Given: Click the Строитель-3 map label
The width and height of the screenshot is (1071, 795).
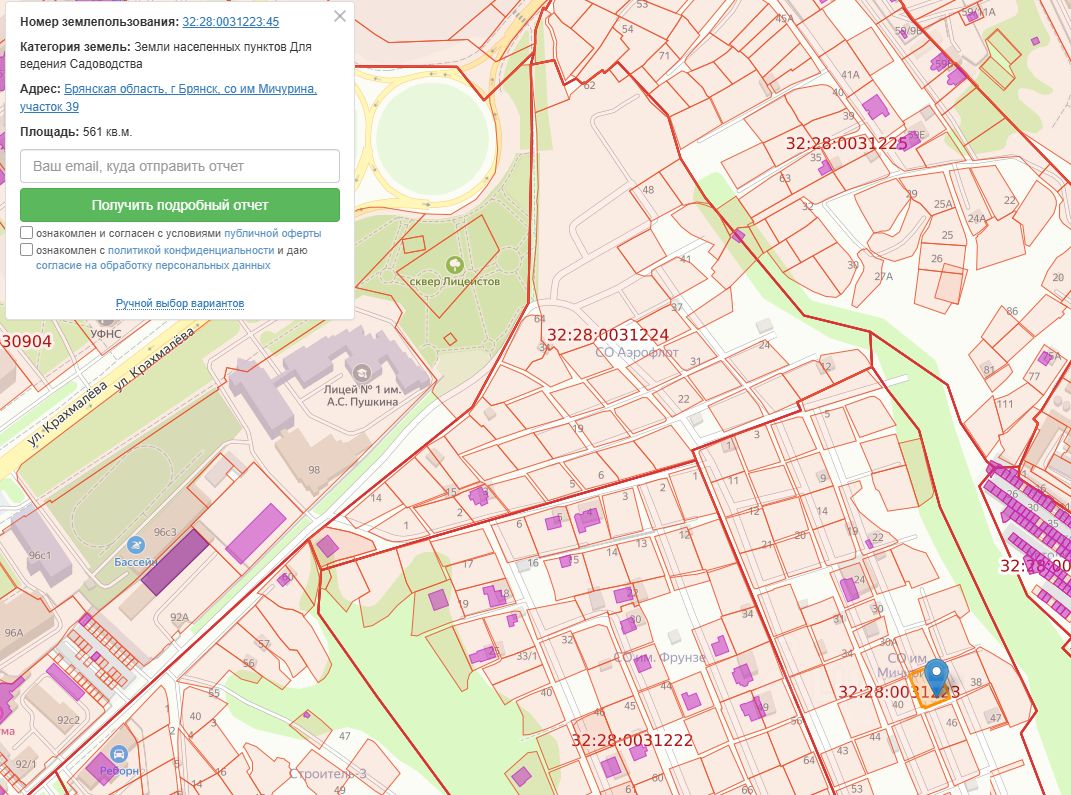Looking at the screenshot, I should pos(328,774).
